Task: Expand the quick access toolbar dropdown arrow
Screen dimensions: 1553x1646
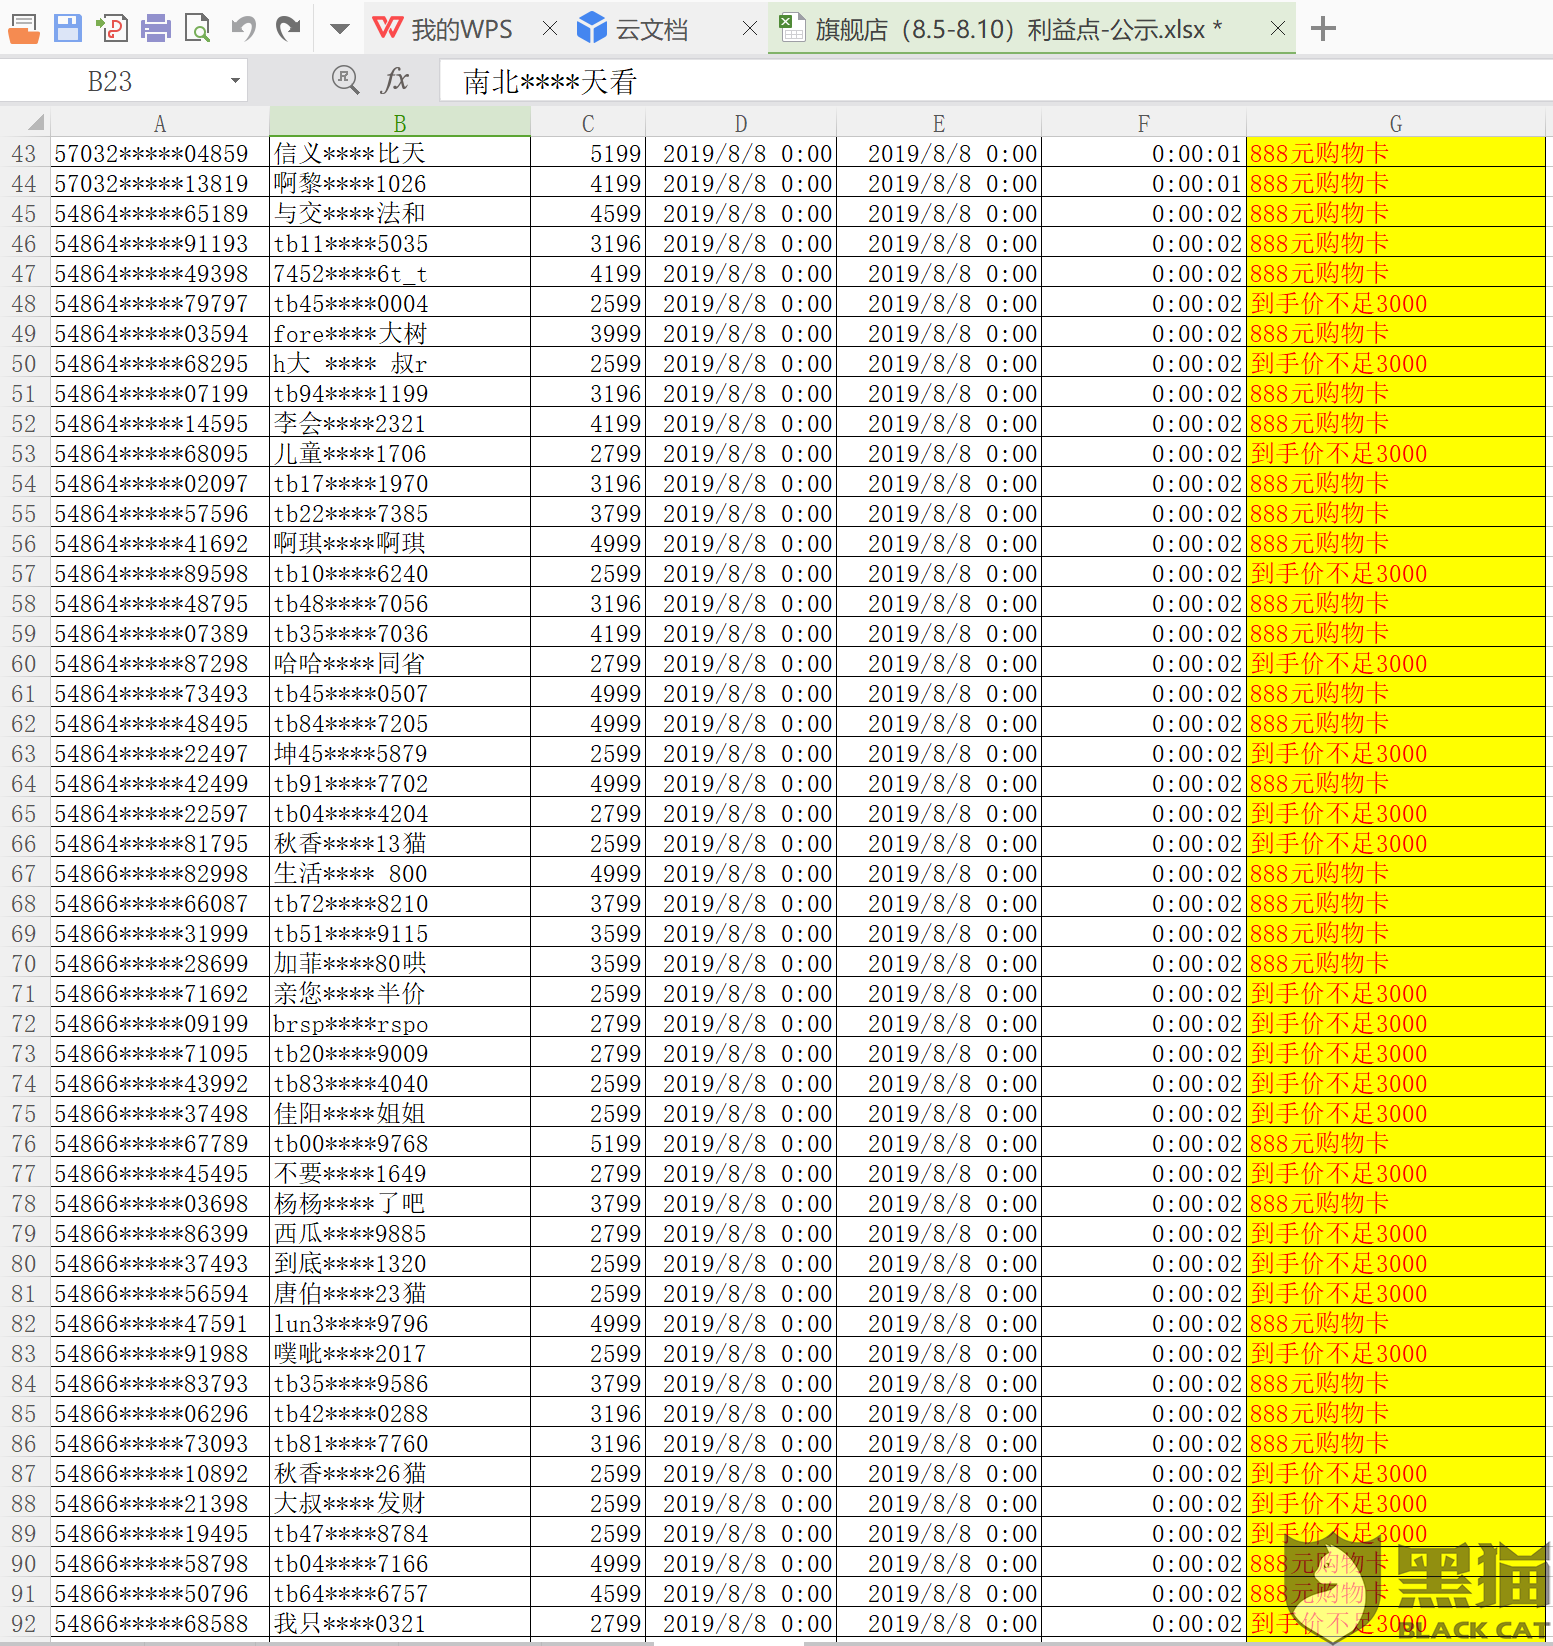Action: (340, 29)
